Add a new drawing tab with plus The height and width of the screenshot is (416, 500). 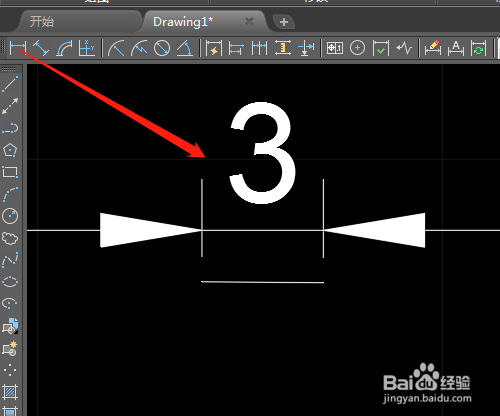coord(284,22)
